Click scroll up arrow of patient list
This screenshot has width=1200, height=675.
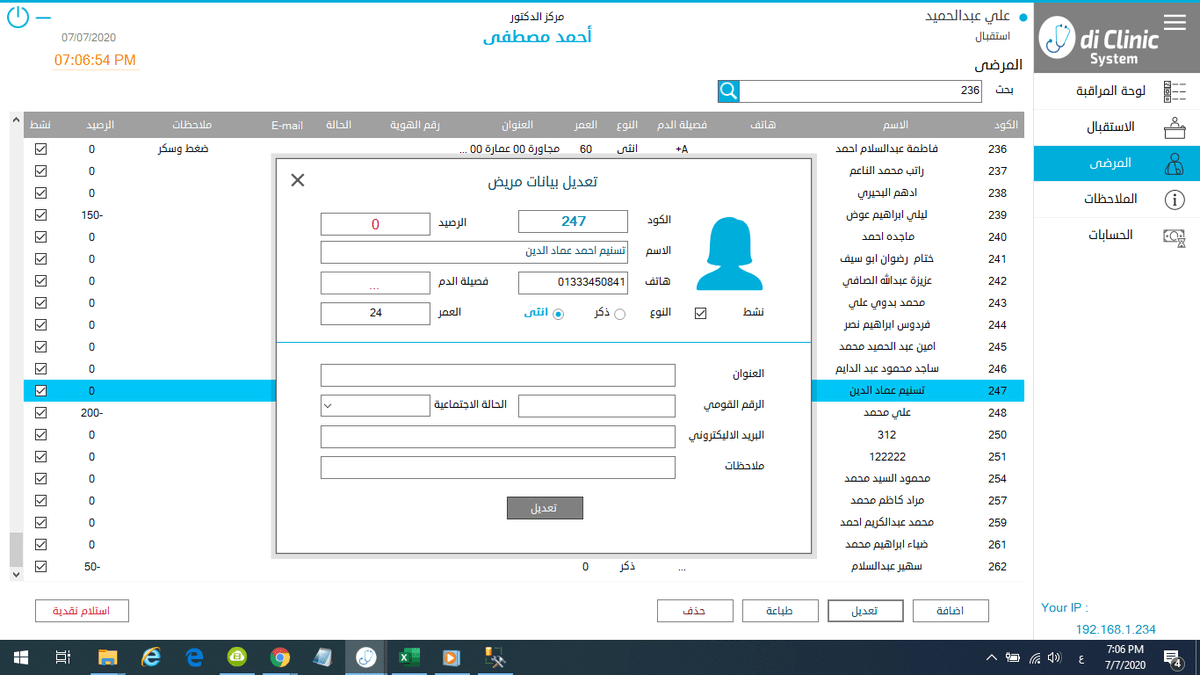pos(15,122)
